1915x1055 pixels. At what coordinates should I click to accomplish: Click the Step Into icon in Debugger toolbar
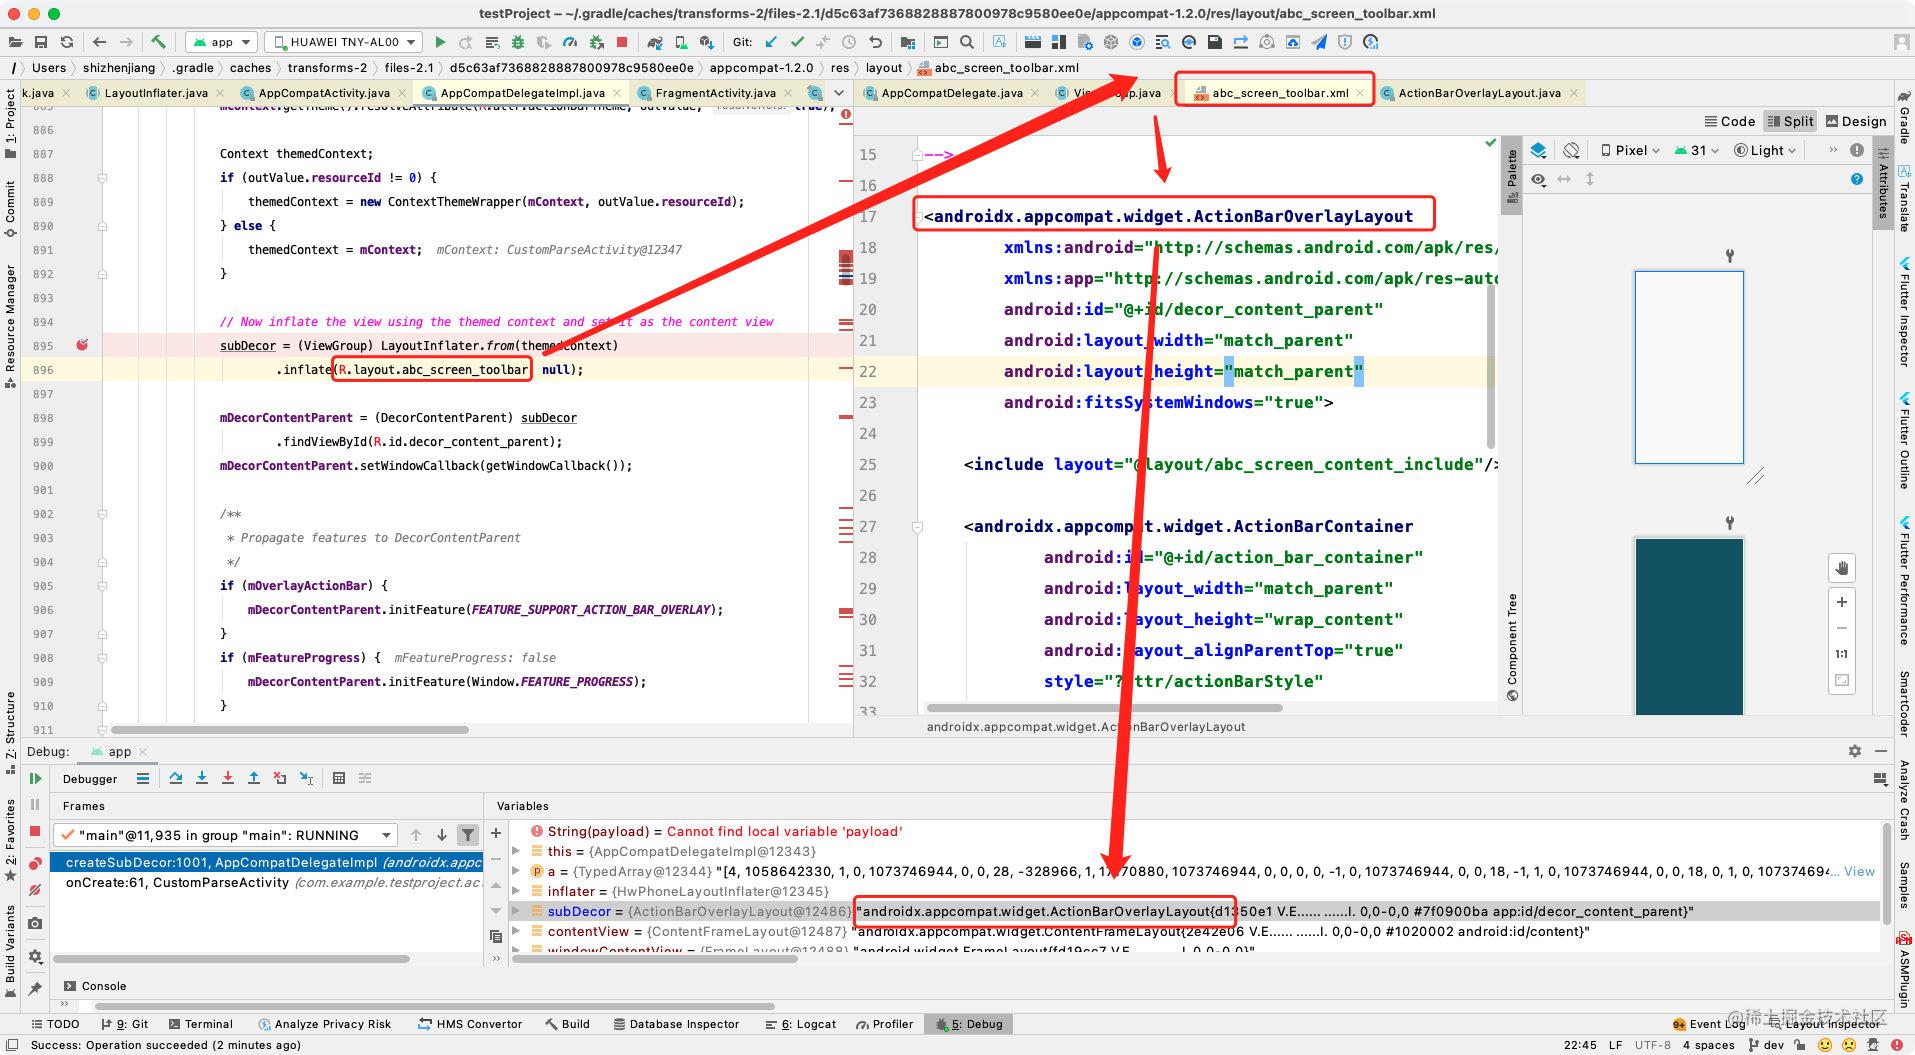click(202, 779)
